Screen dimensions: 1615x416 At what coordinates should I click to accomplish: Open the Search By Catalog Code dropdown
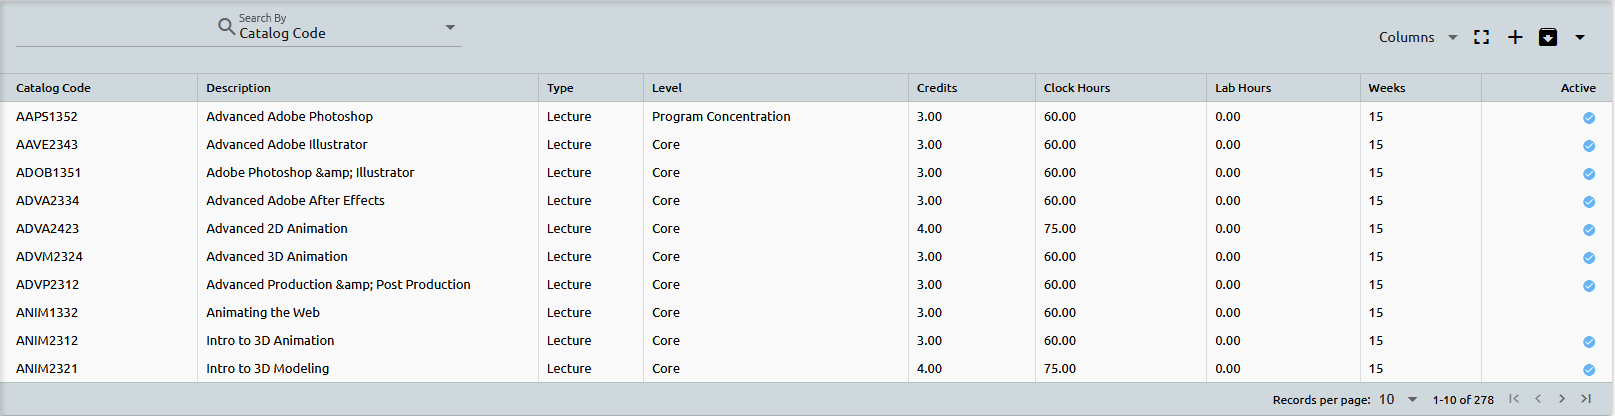click(449, 28)
